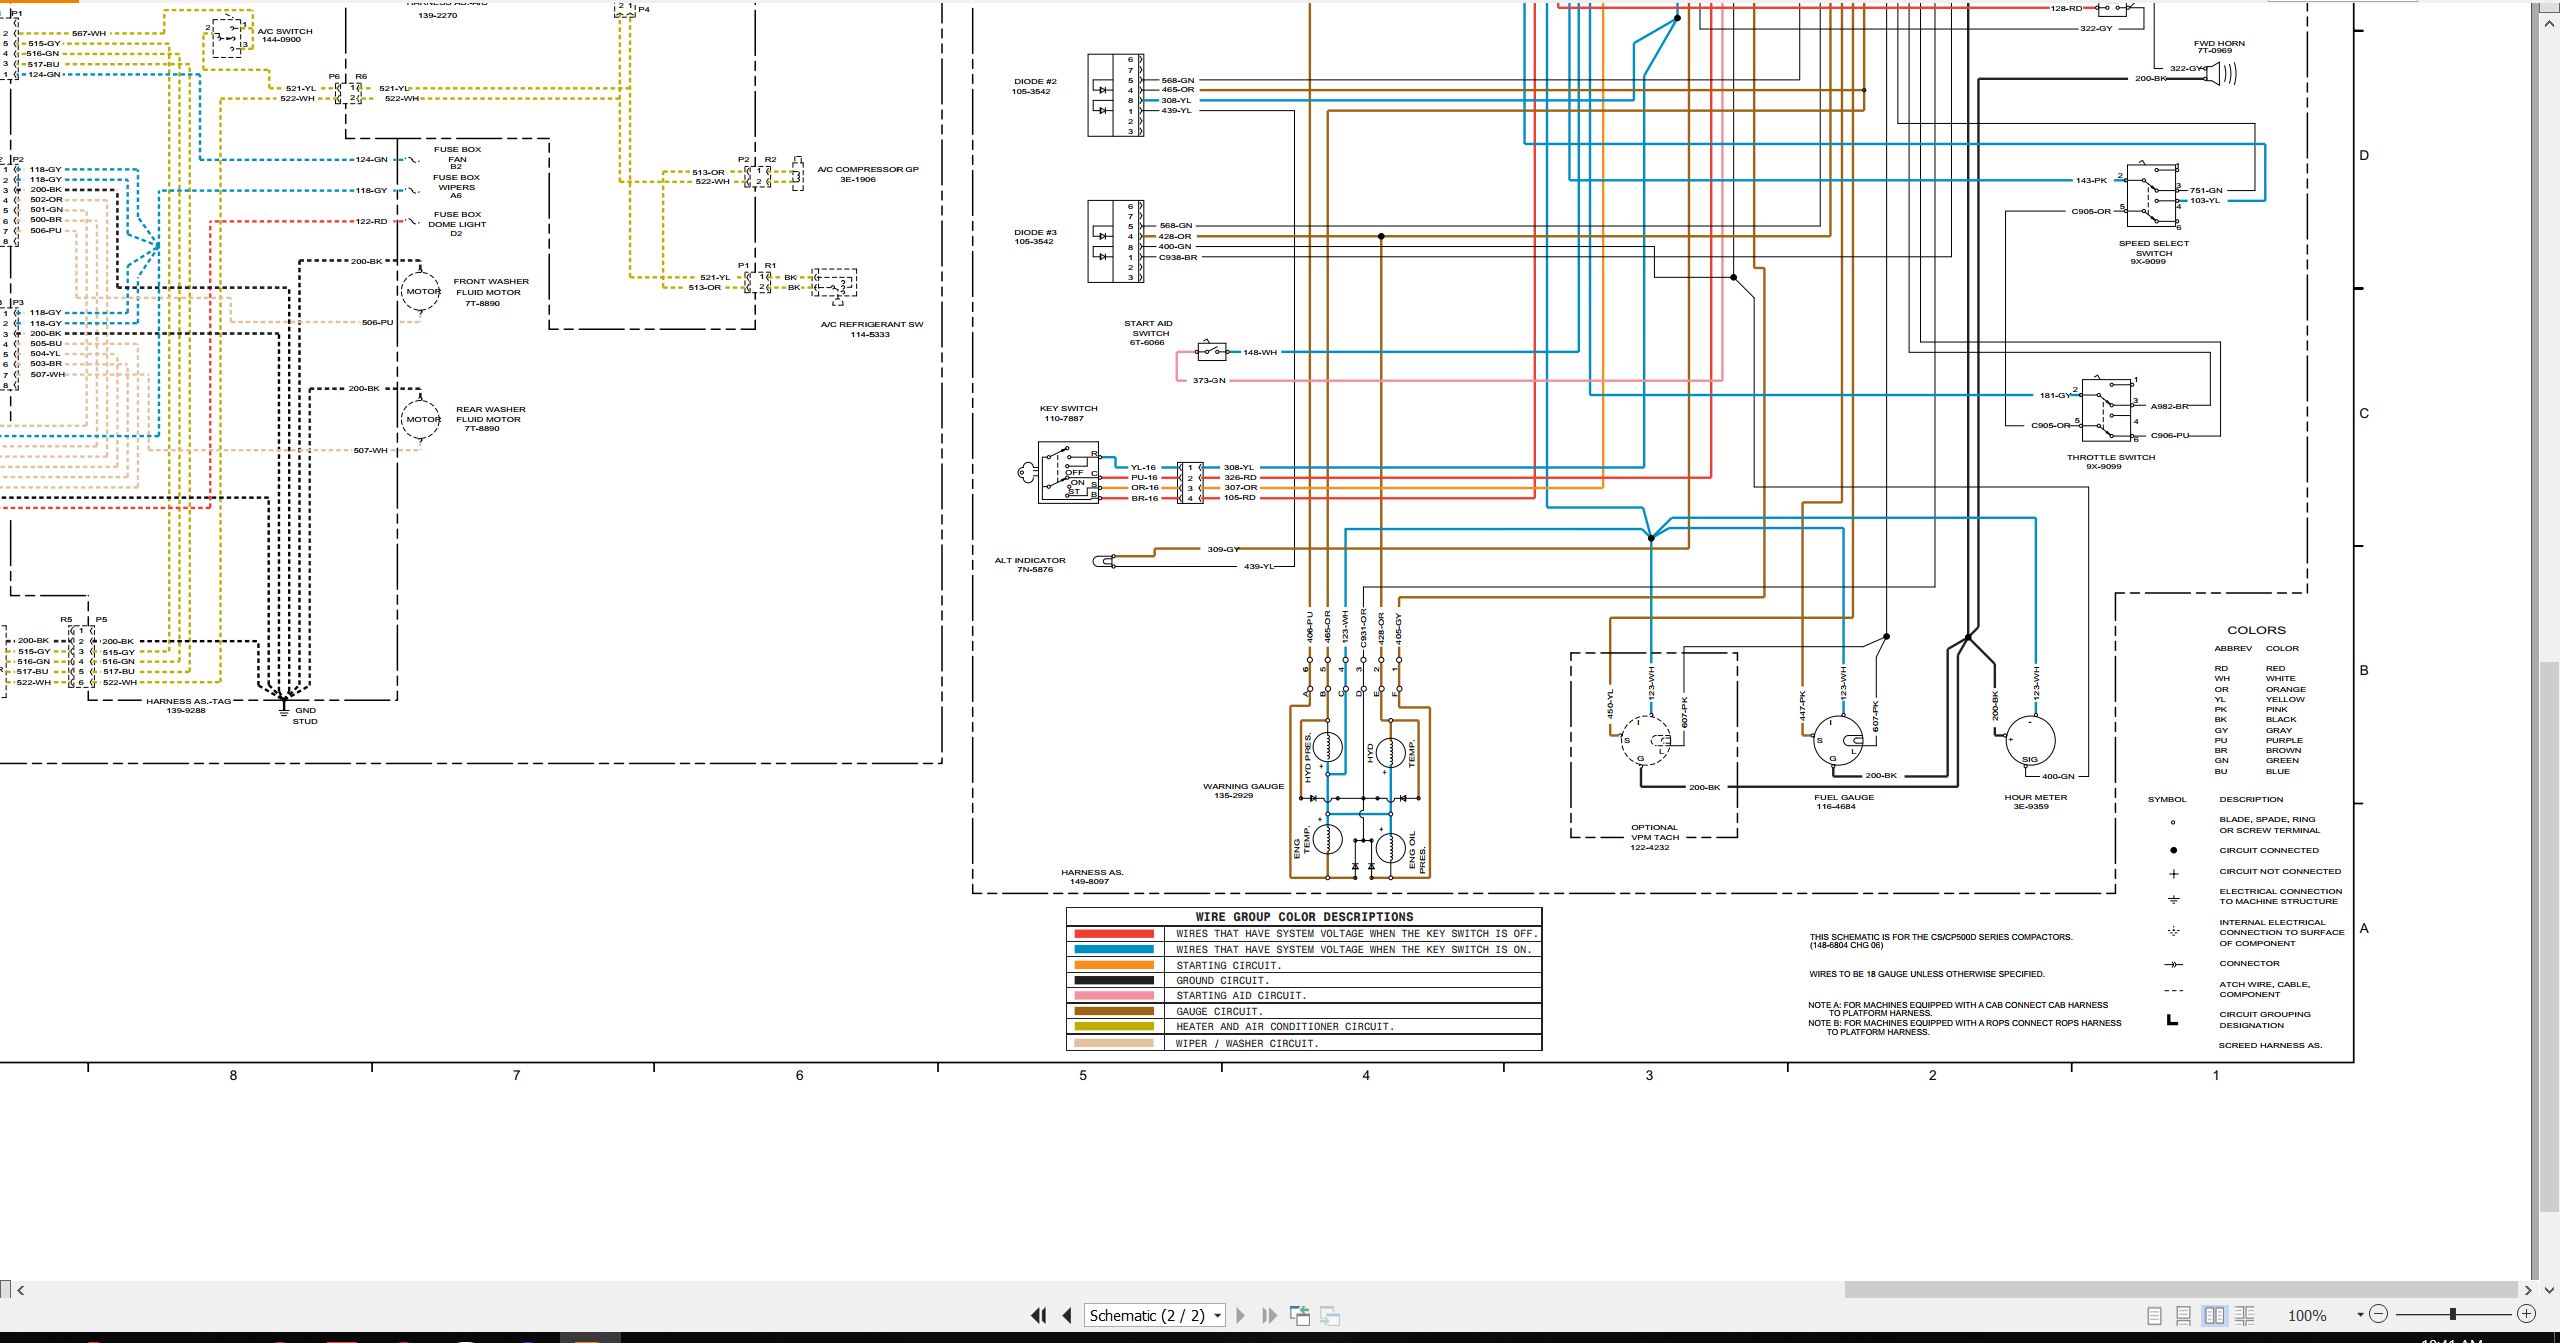Go to the next page
Image resolution: width=2560 pixels, height=1343 pixels.
[1241, 1315]
